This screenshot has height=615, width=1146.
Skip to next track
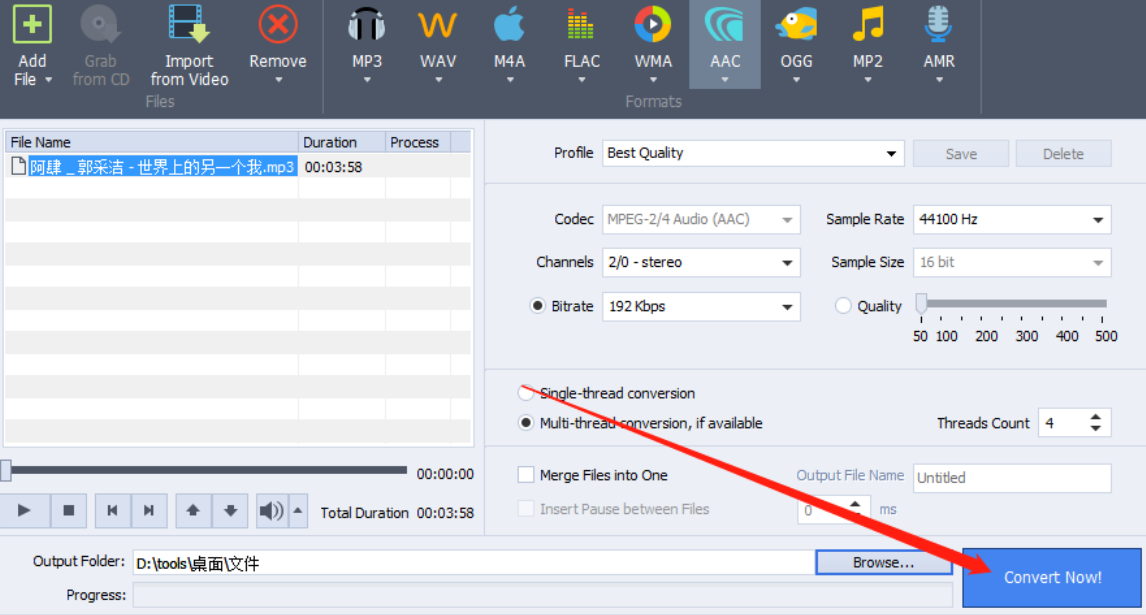pos(149,510)
